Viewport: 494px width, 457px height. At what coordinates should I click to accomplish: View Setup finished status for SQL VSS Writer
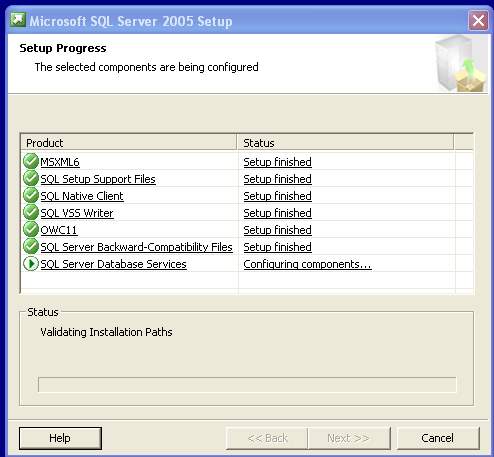[277, 213]
